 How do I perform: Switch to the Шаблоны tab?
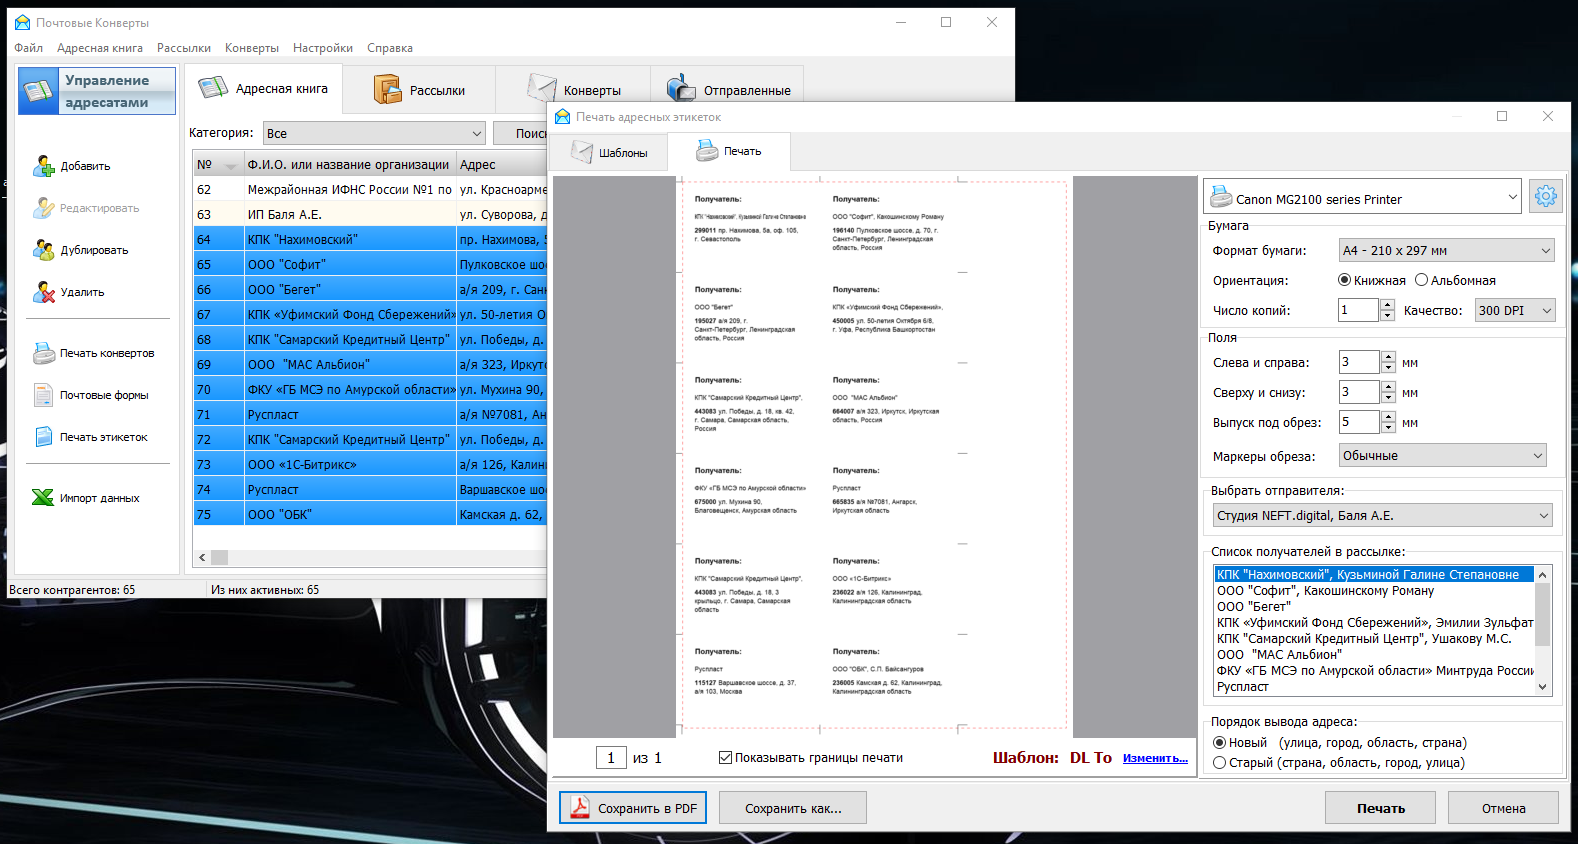click(610, 153)
